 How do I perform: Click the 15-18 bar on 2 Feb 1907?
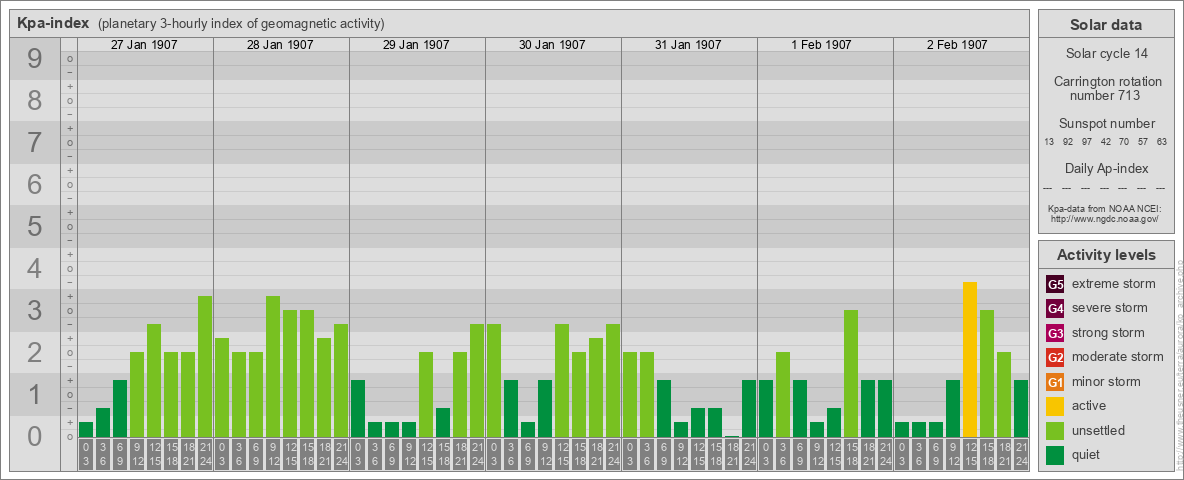coord(987,373)
